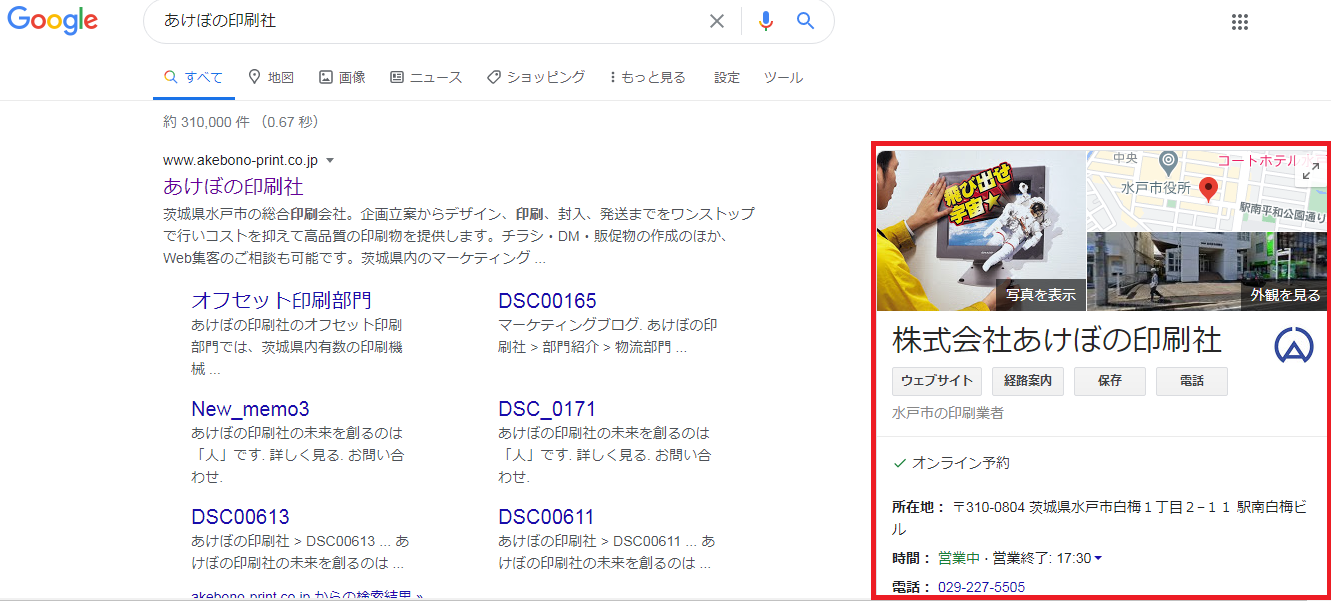This screenshot has height=601, width=1331.
Task: Click the 水戸市役所 map marker icon
Action: pyautogui.click(x=1167, y=161)
